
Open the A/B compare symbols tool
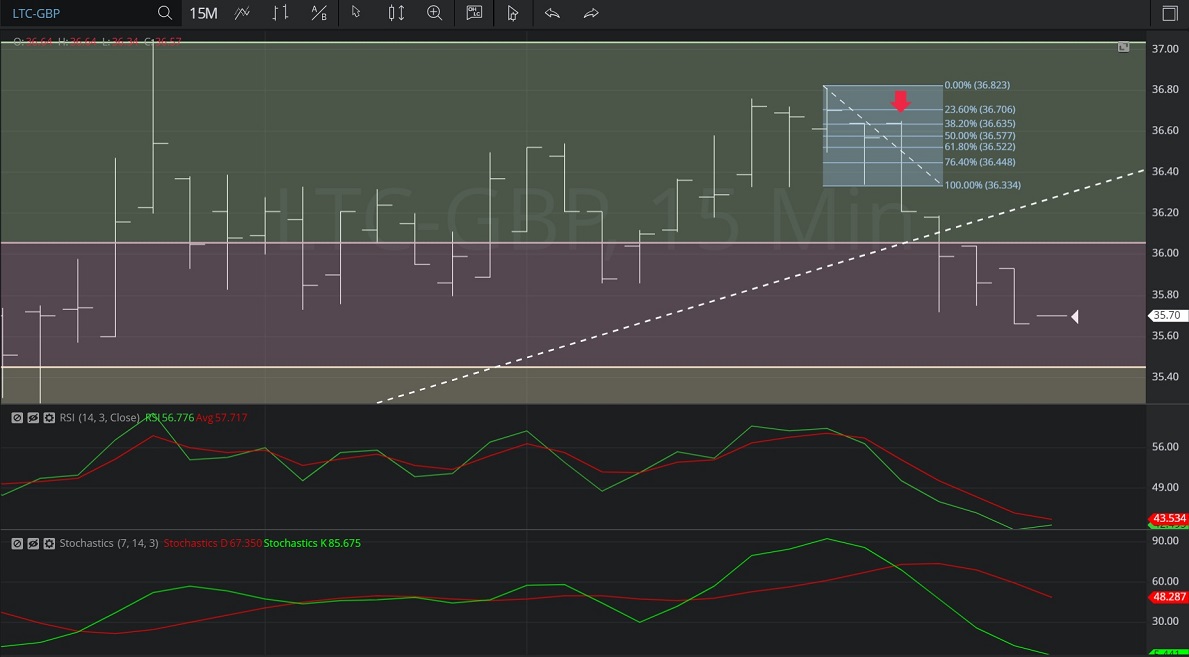319,13
